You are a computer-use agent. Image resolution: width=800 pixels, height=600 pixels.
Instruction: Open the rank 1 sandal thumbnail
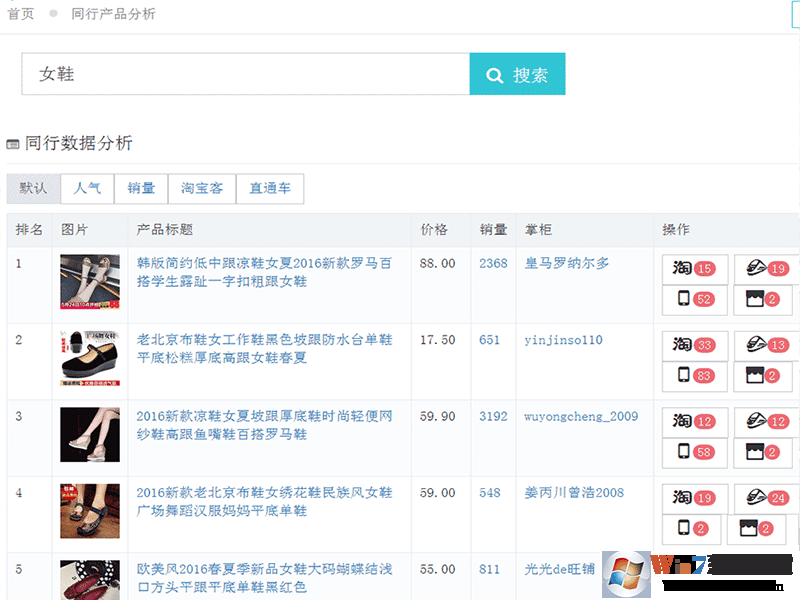(x=90, y=282)
